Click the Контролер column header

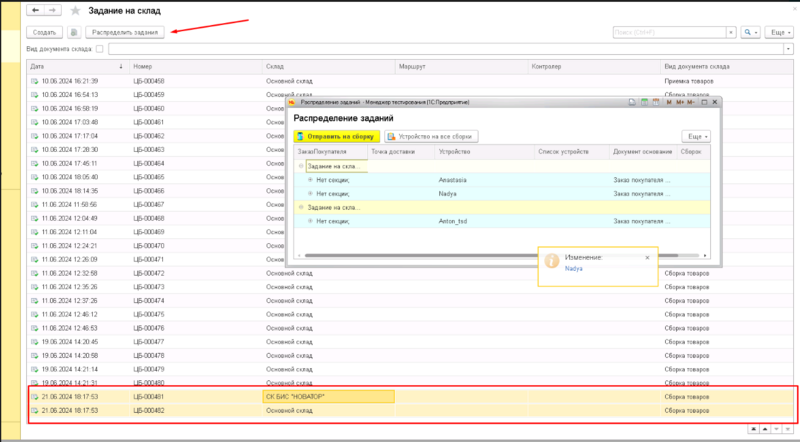(x=594, y=67)
